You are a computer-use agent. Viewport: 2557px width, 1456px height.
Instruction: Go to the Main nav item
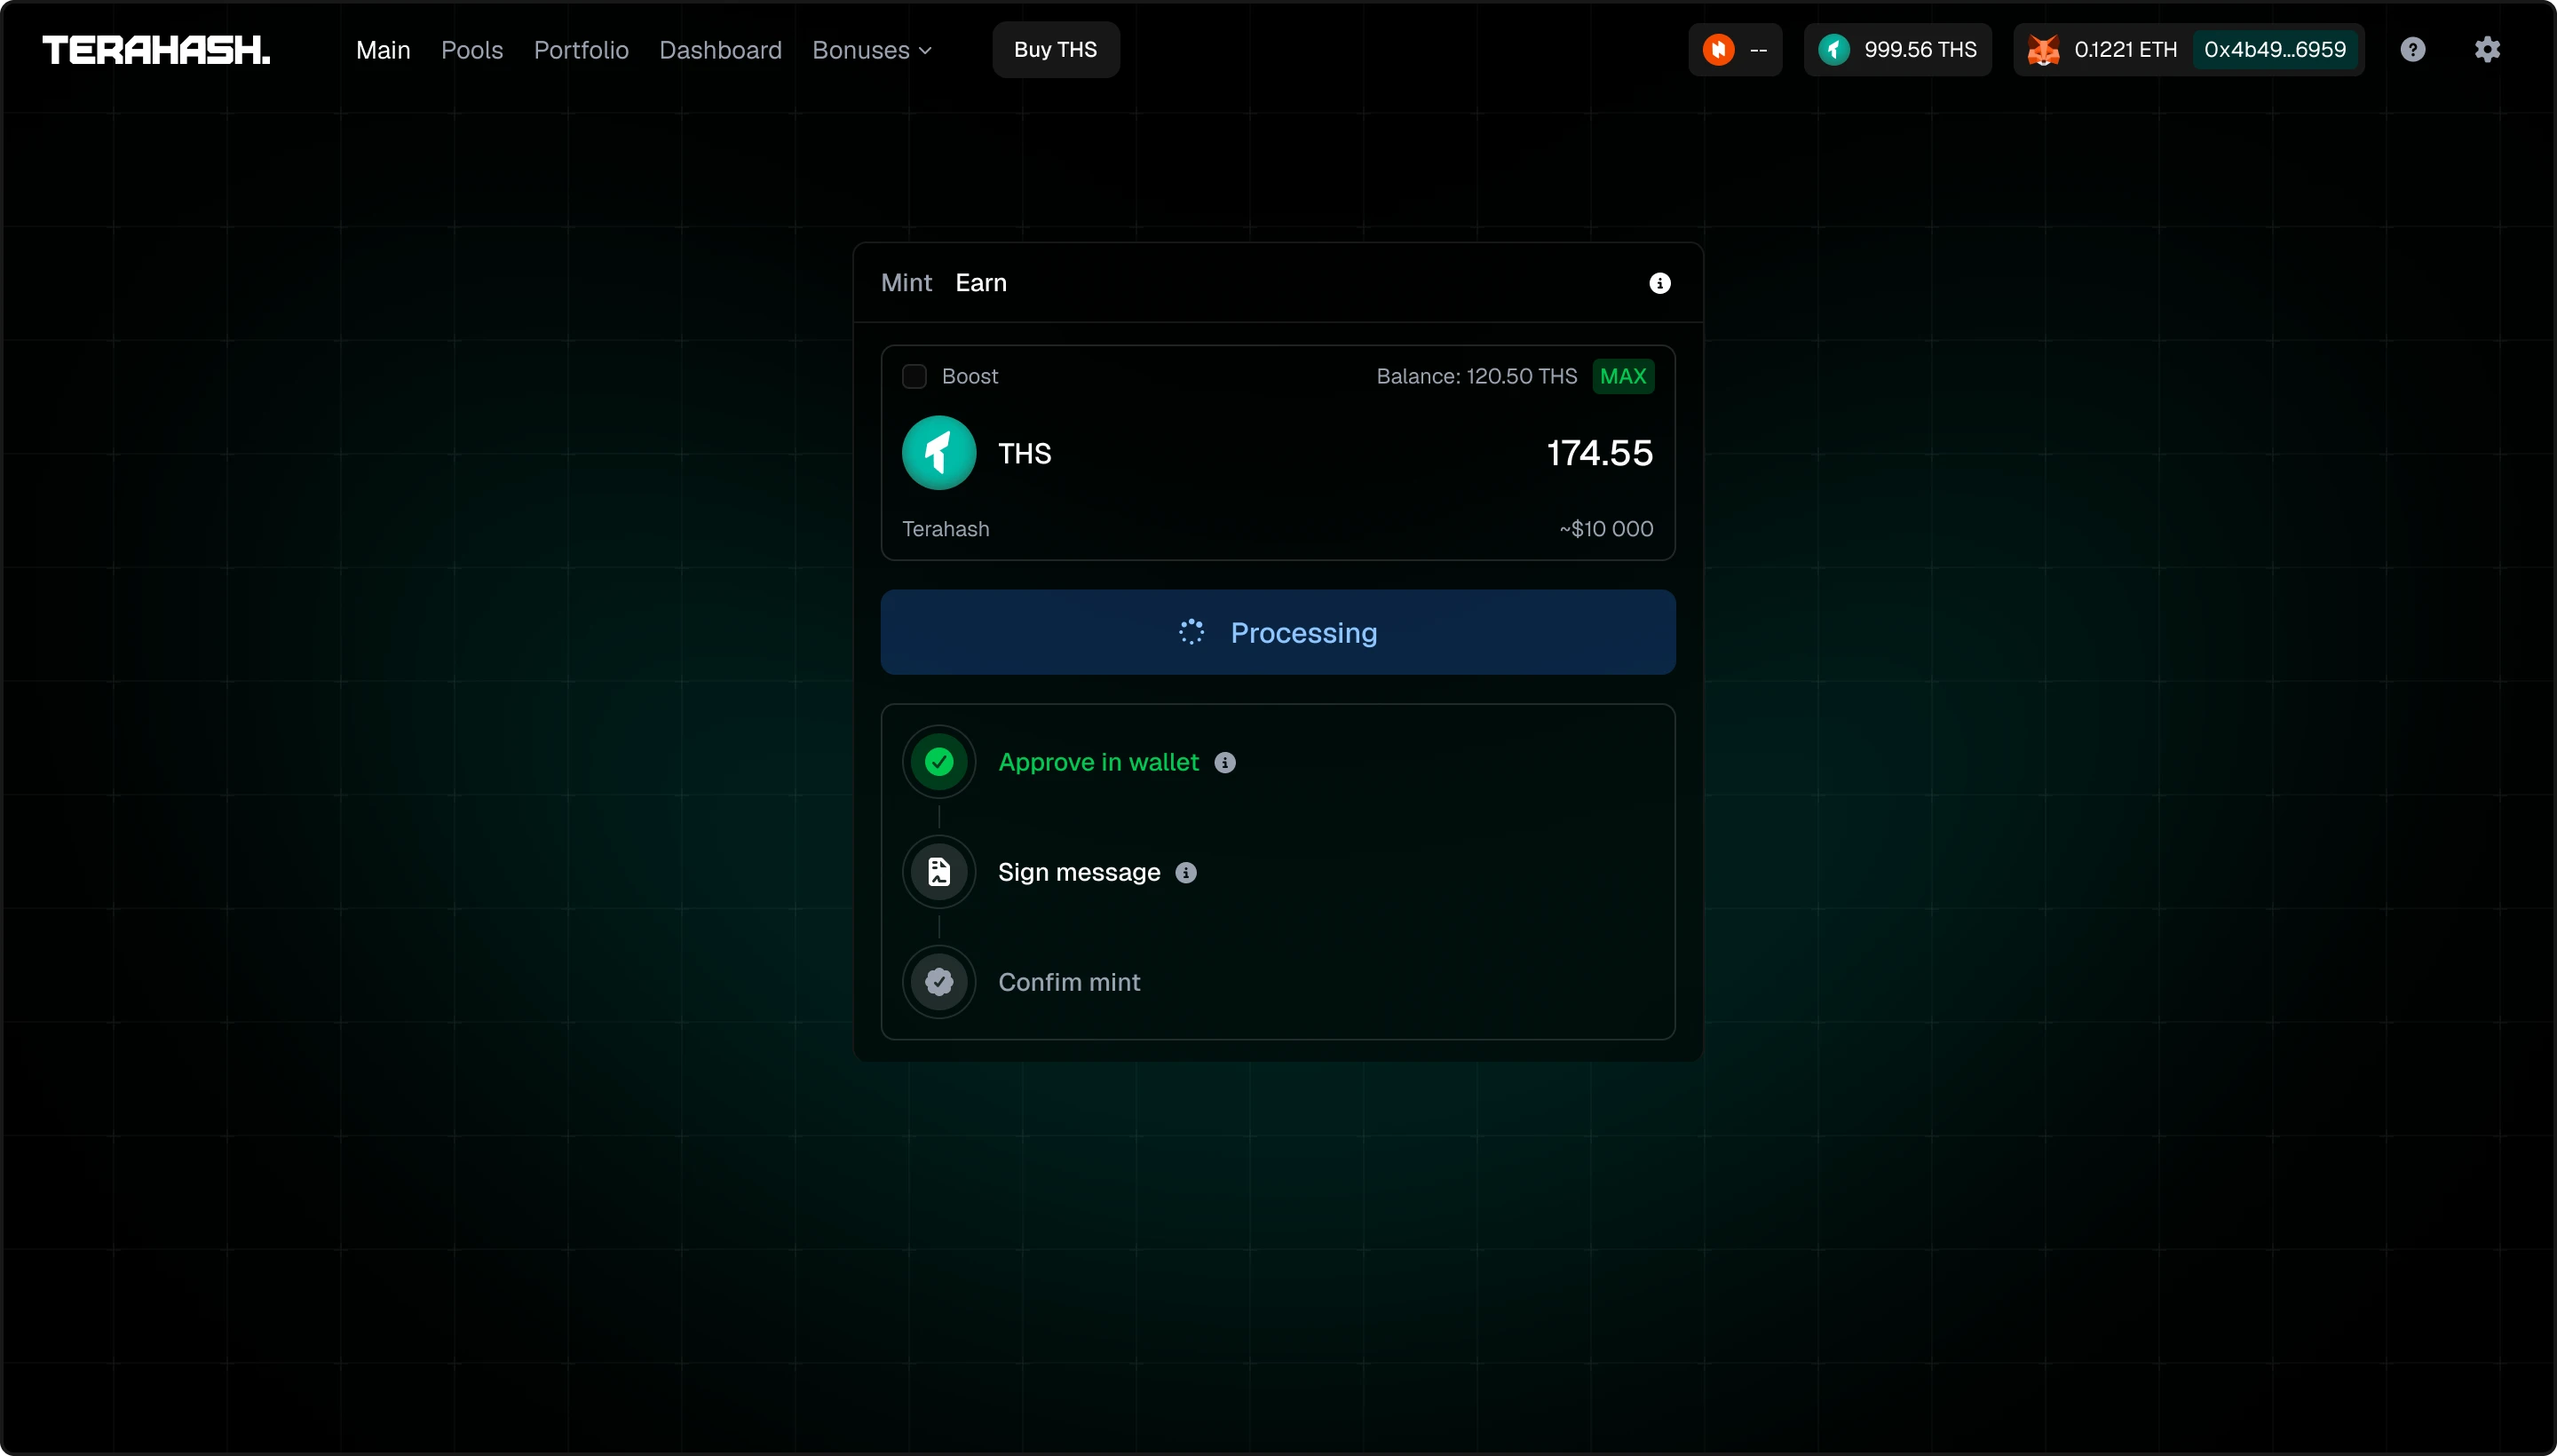point(383,50)
